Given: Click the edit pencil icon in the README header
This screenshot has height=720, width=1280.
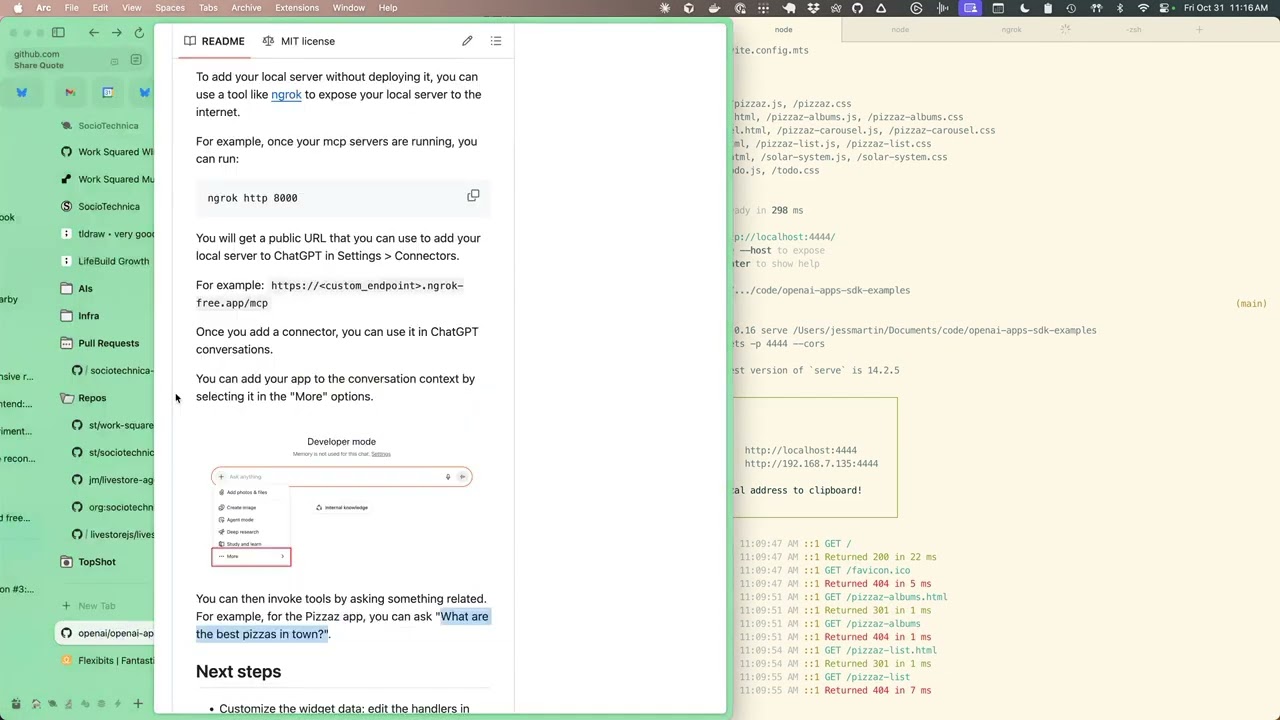Looking at the screenshot, I should coord(467,41).
